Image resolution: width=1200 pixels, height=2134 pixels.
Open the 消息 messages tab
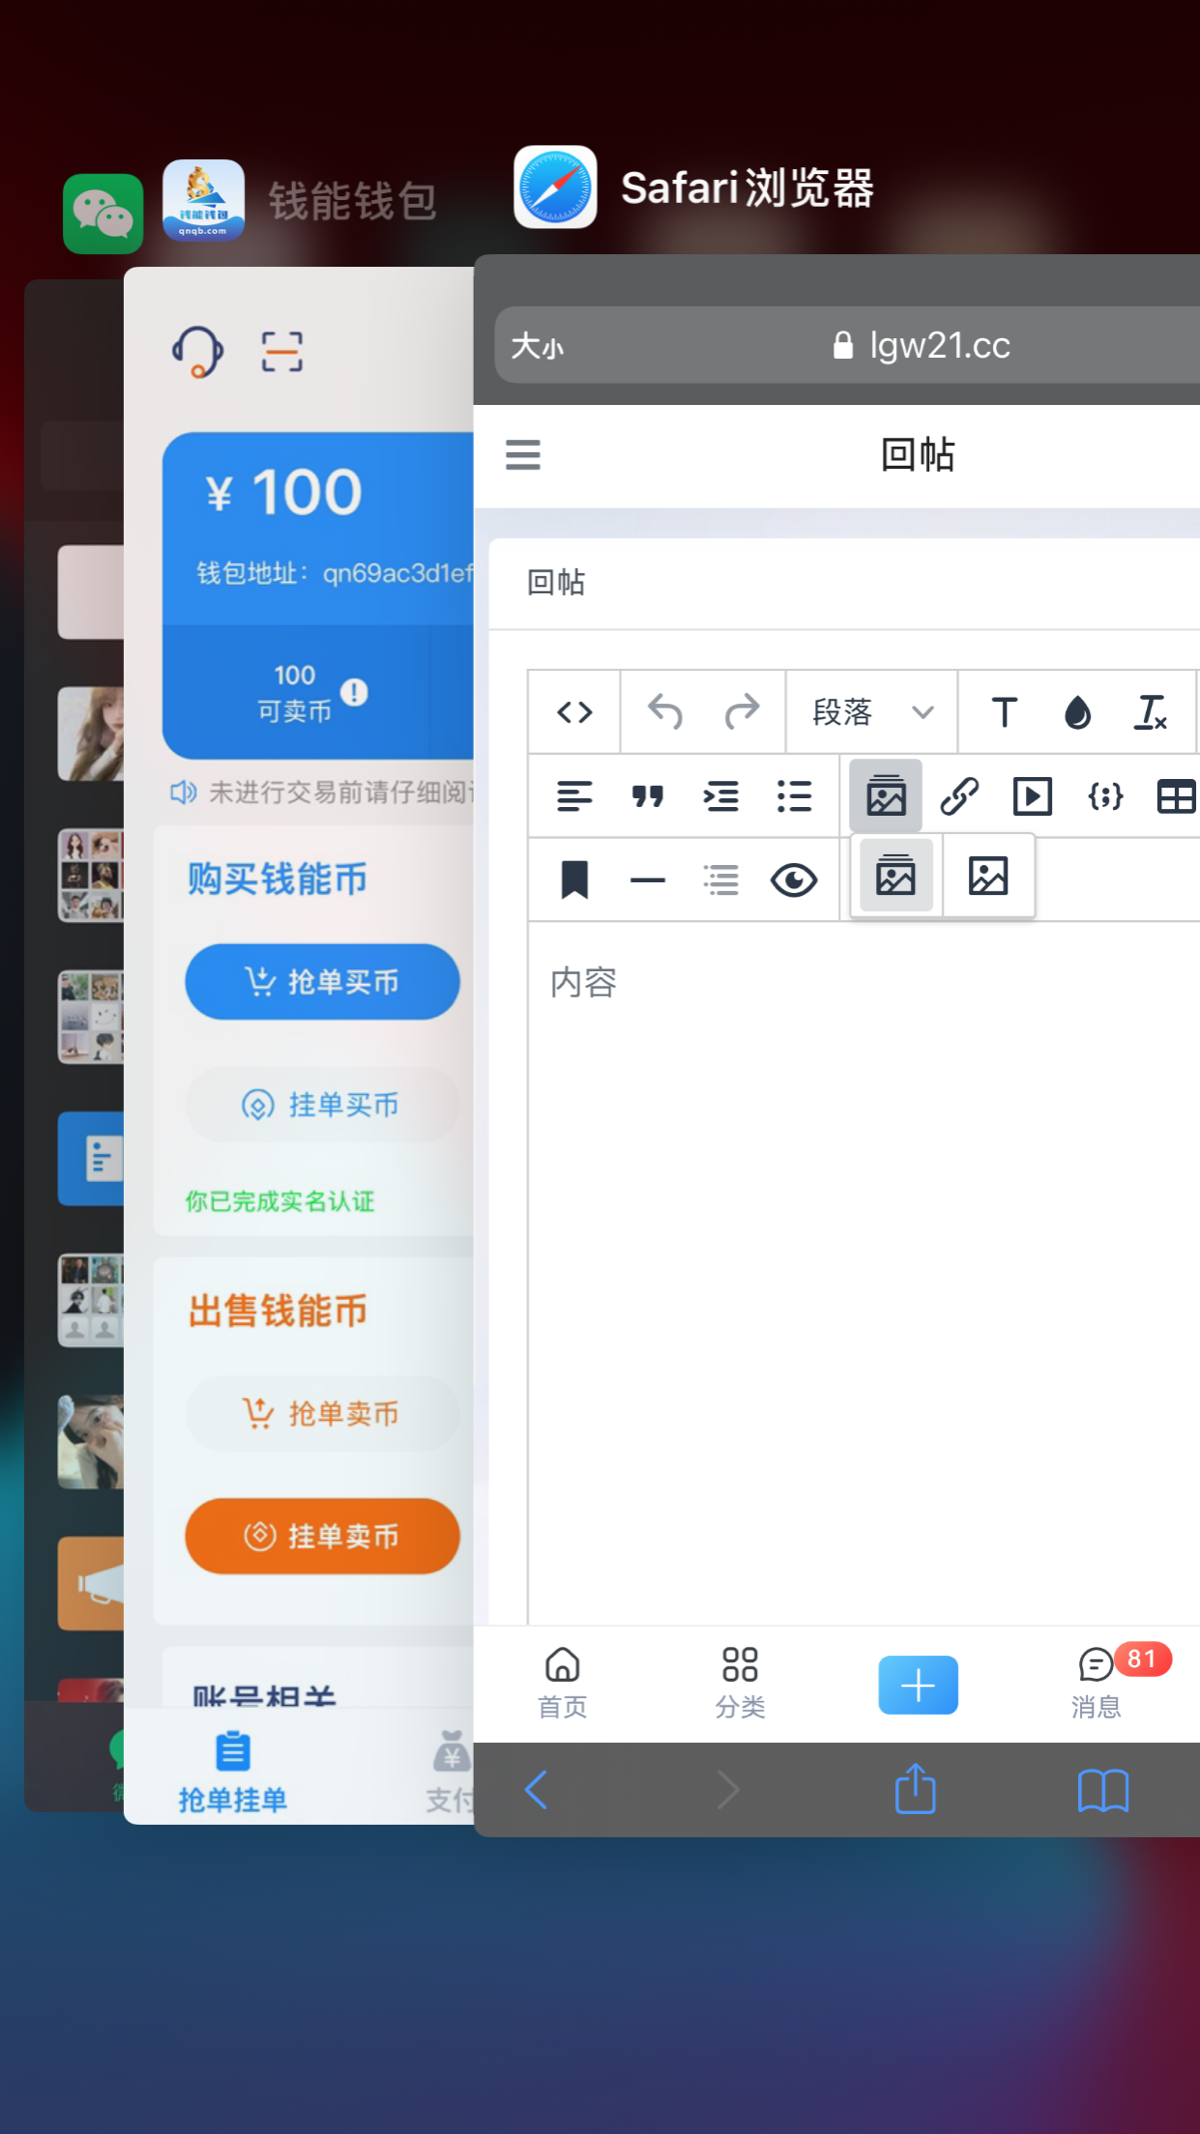(x=1096, y=1683)
